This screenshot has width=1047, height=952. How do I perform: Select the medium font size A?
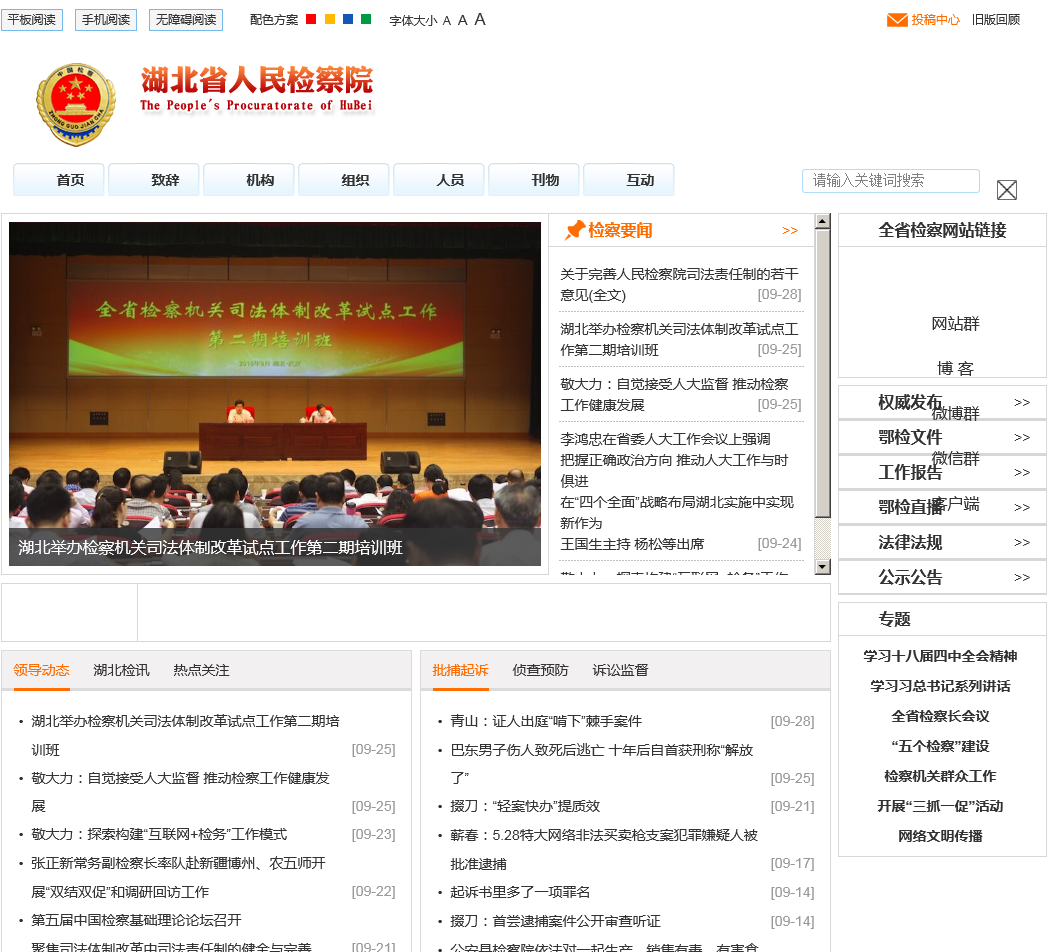(x=463, y=20)
